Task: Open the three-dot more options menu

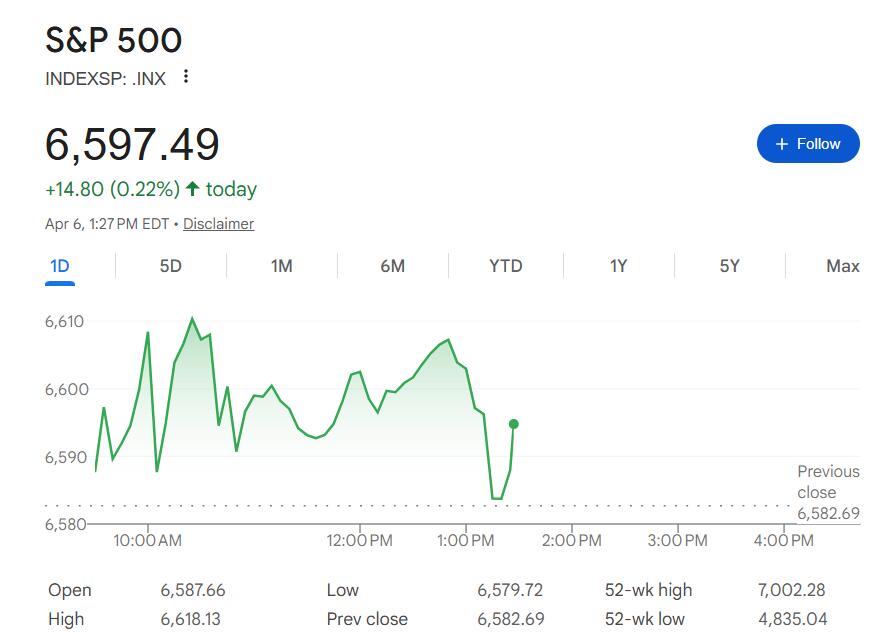Action: tap(185, 77)
